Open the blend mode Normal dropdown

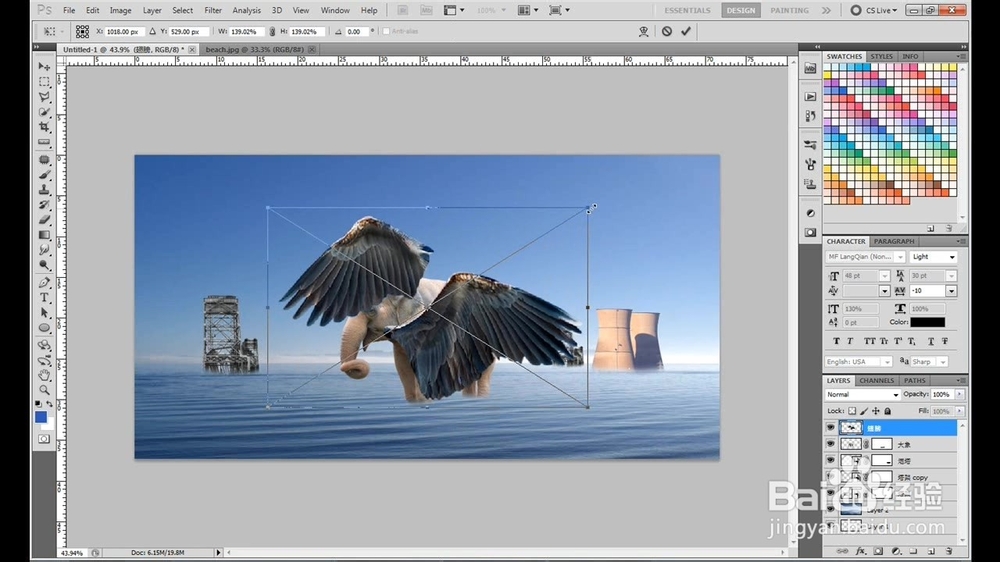(x=862, y=394)
